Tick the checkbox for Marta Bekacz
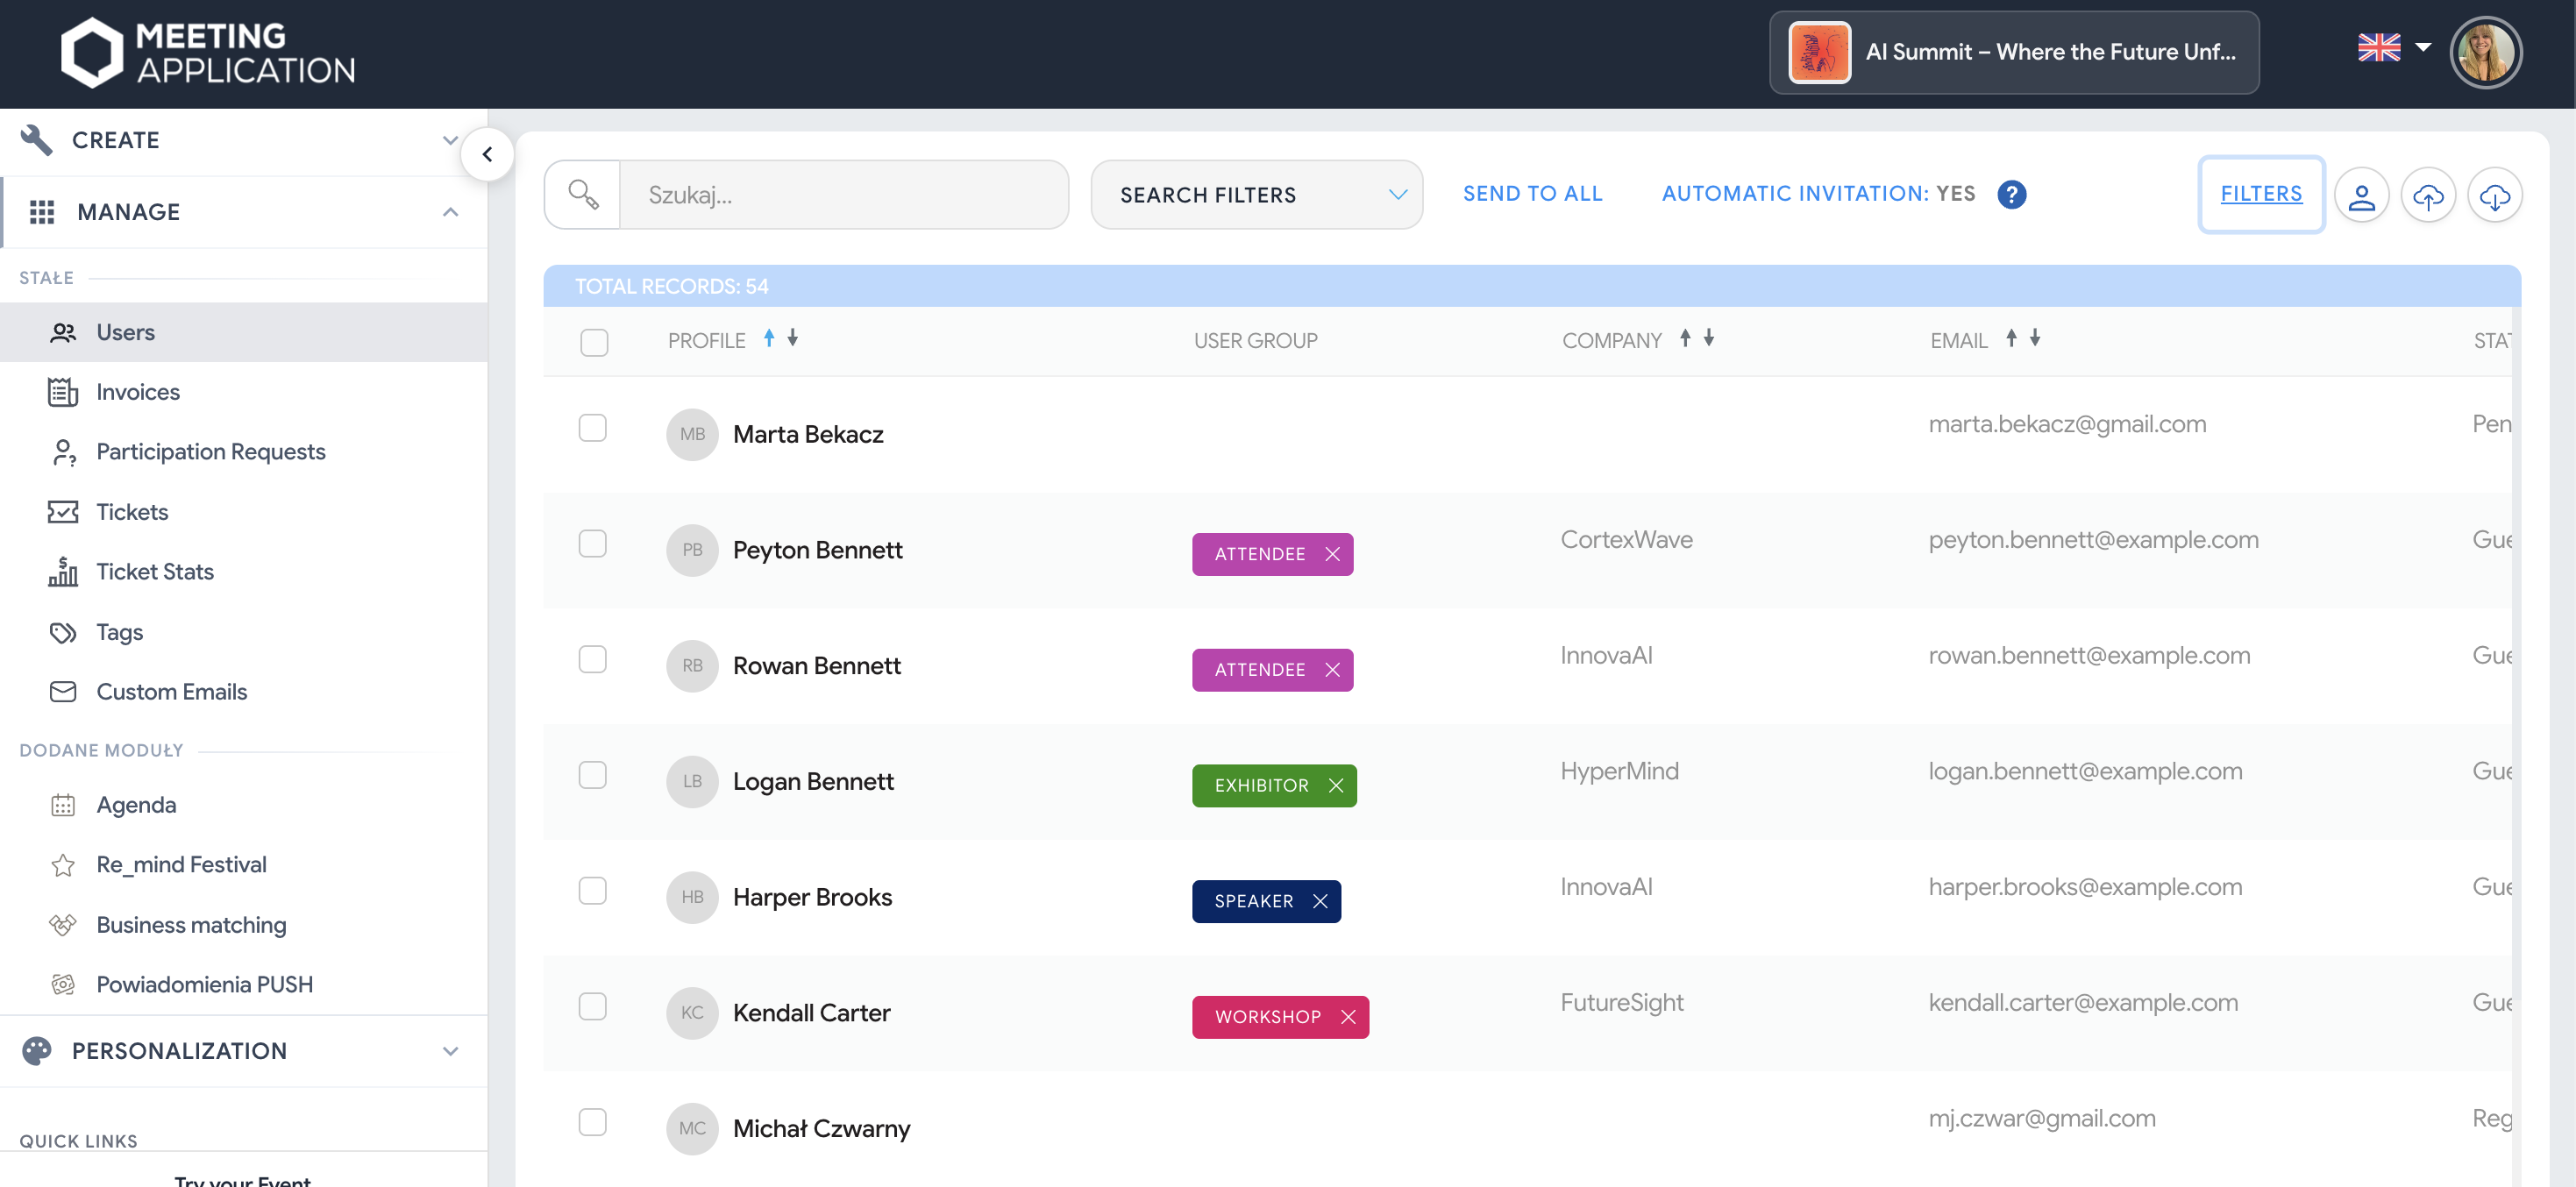 593,428
